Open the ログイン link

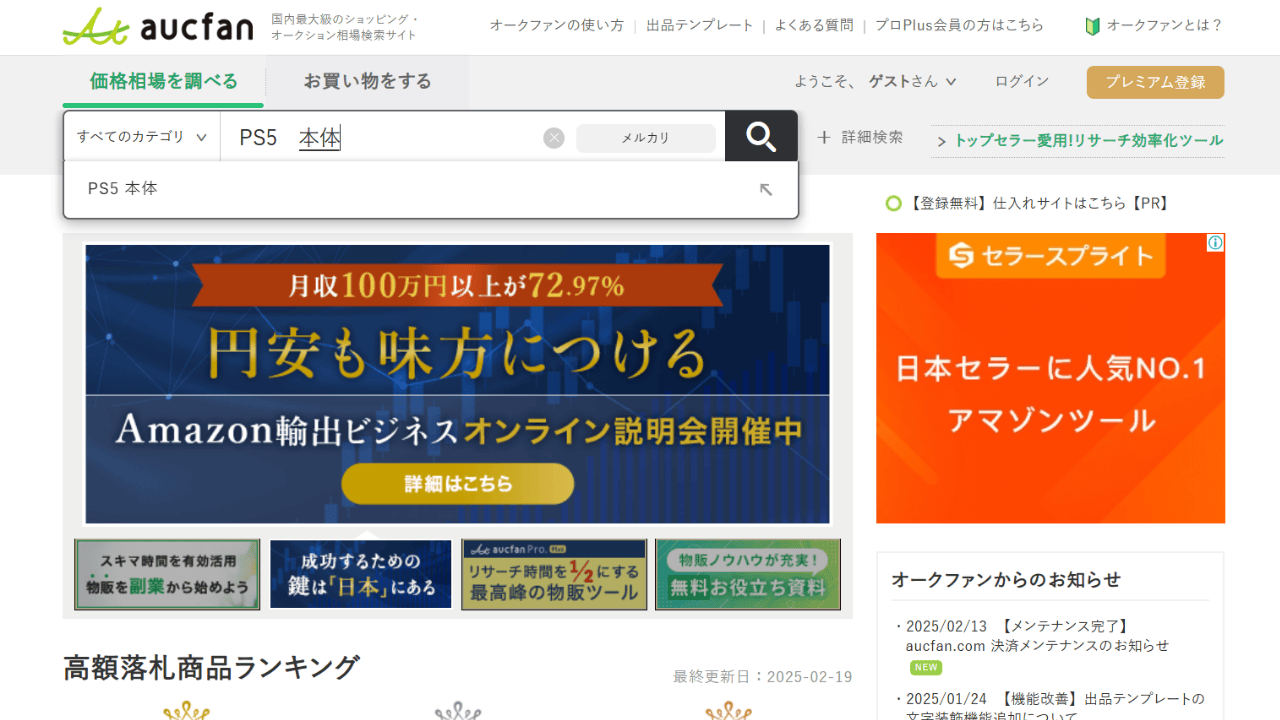[1021, 82]
